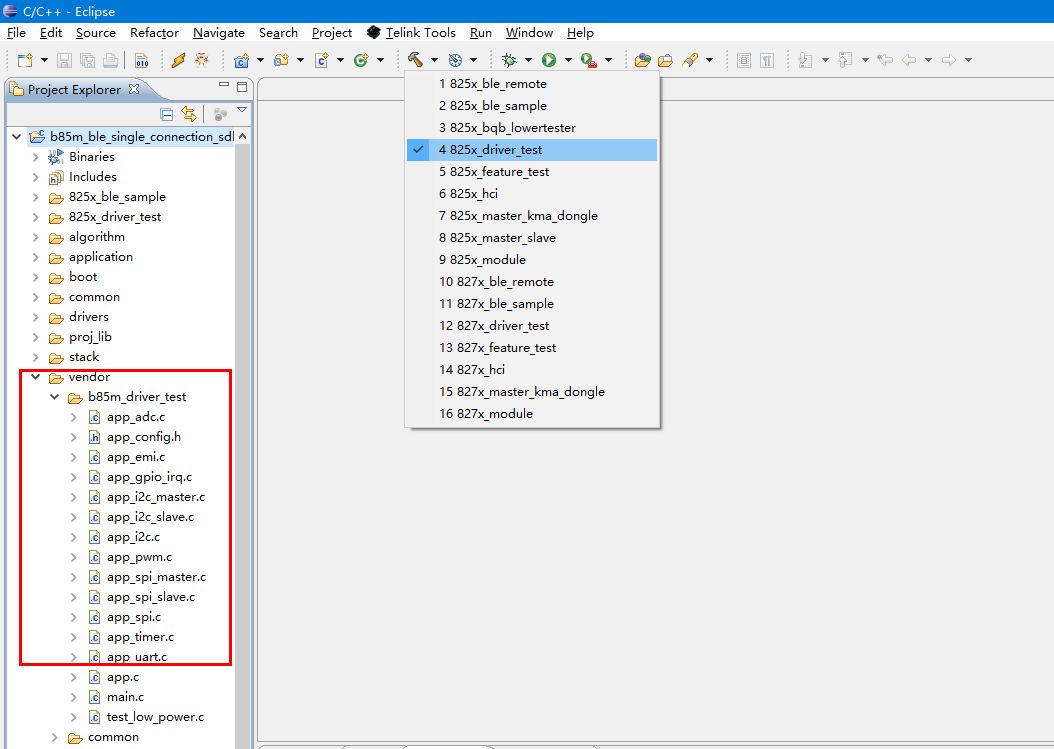Click the Back navigation arrow icon
Screen dimensions: 1054x749
coord(909,60)
